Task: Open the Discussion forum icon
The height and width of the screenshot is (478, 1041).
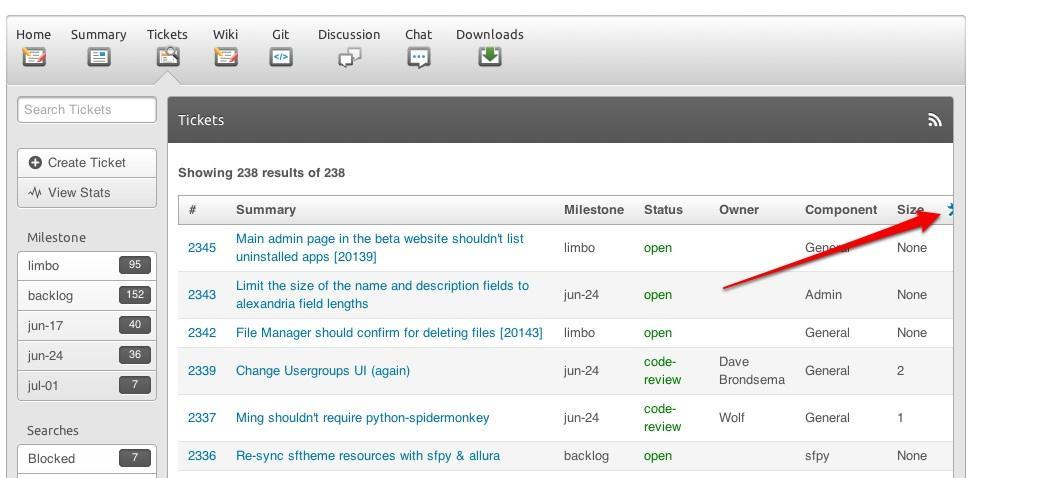Action: 349,57
